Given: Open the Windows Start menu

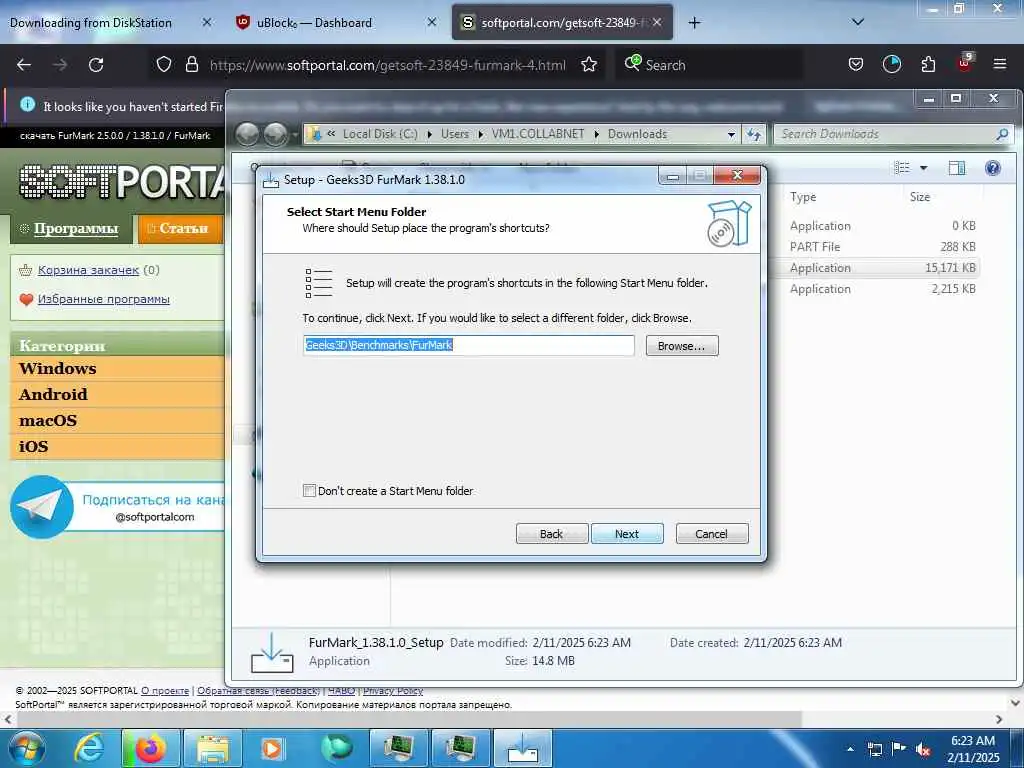Looking at the screenshot, I should (27, 748).
